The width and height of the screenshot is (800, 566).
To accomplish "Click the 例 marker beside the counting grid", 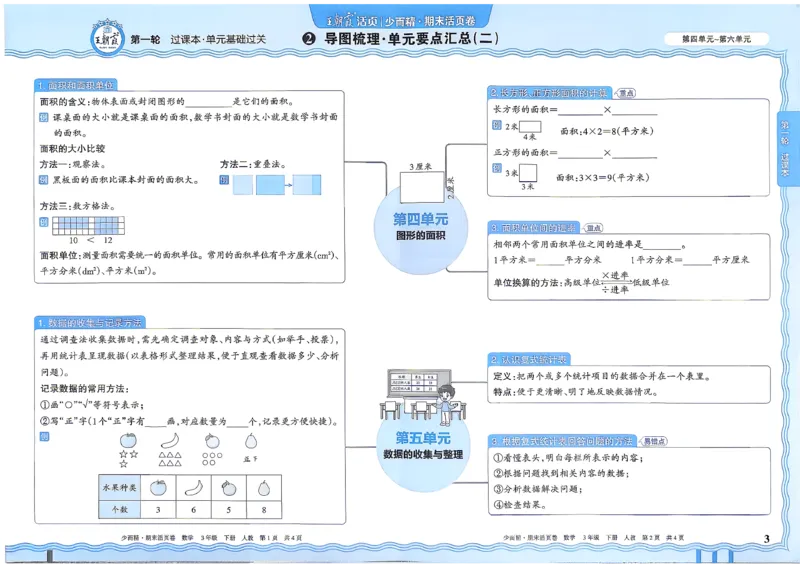I will click(x=44, y=222).
